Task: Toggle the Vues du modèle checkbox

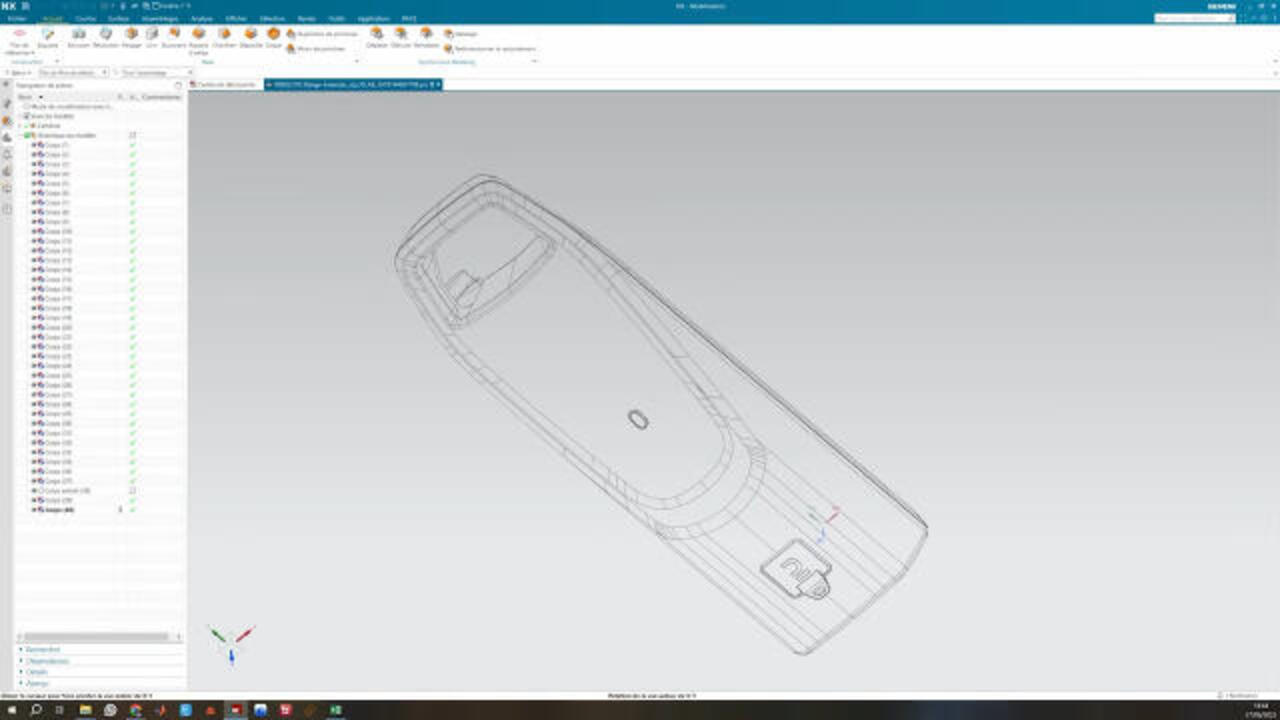Action: pyautogui.click(x=28, y=116)
